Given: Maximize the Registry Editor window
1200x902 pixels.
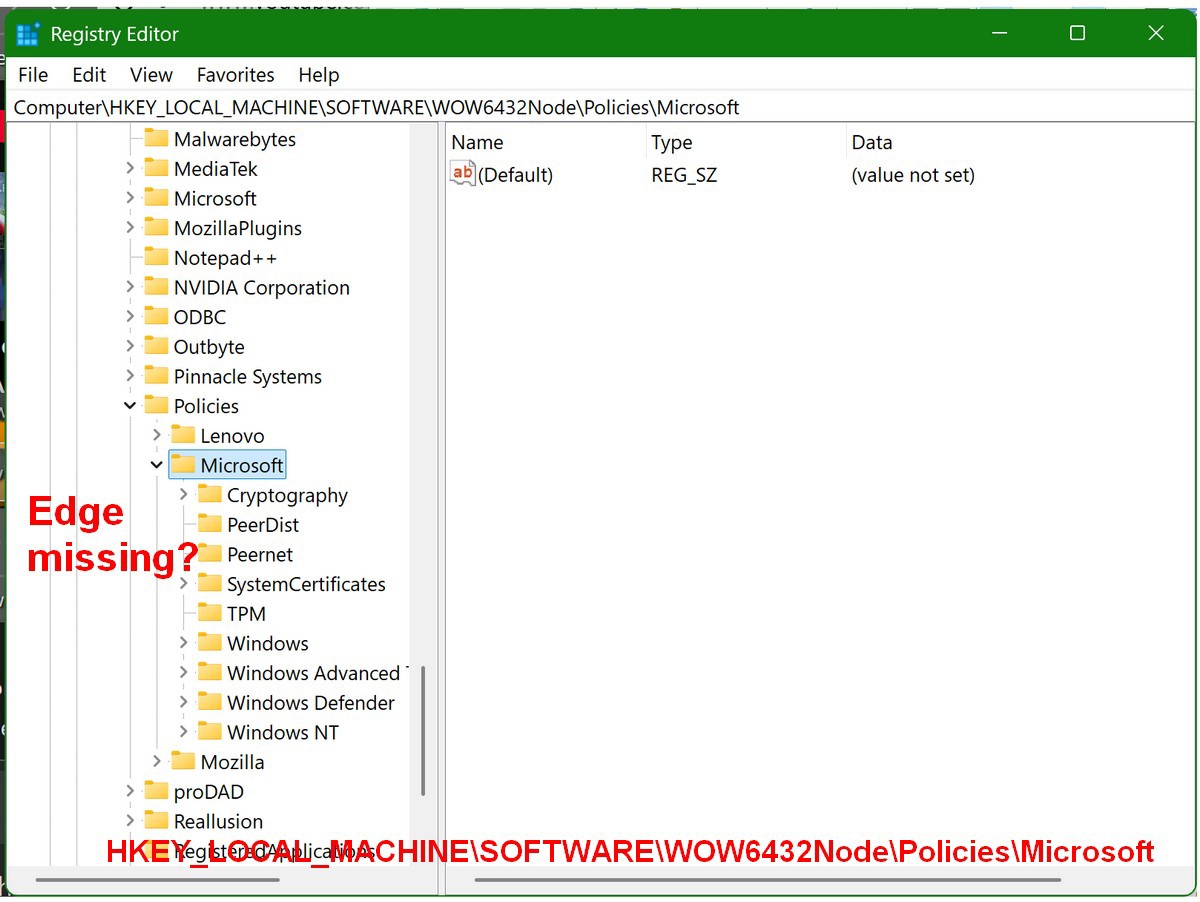Looking at the screenshot, I should click(1077, 34).
